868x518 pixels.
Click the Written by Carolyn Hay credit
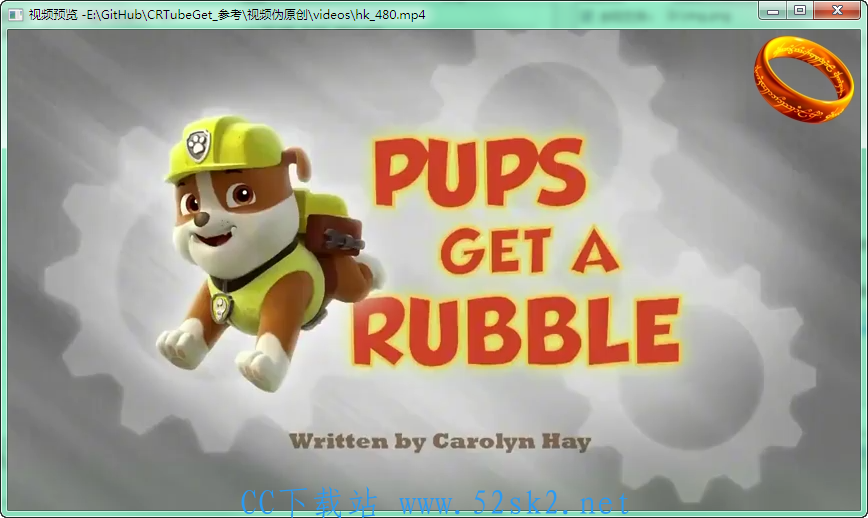point(440,442)
